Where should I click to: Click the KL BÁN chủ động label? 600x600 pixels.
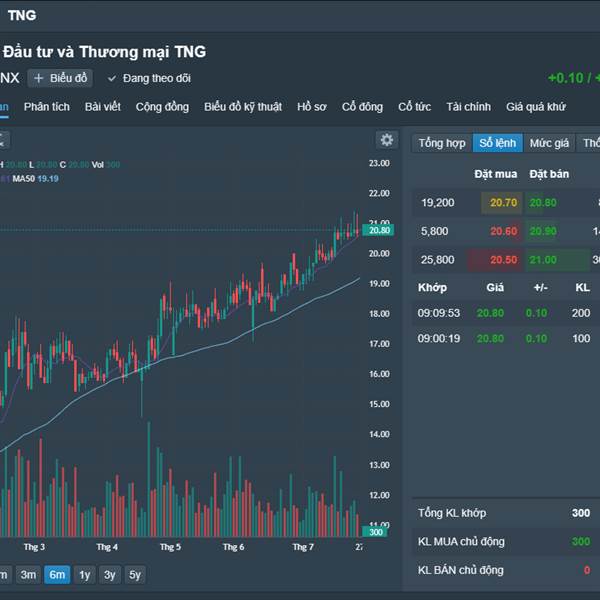point(461,570)
